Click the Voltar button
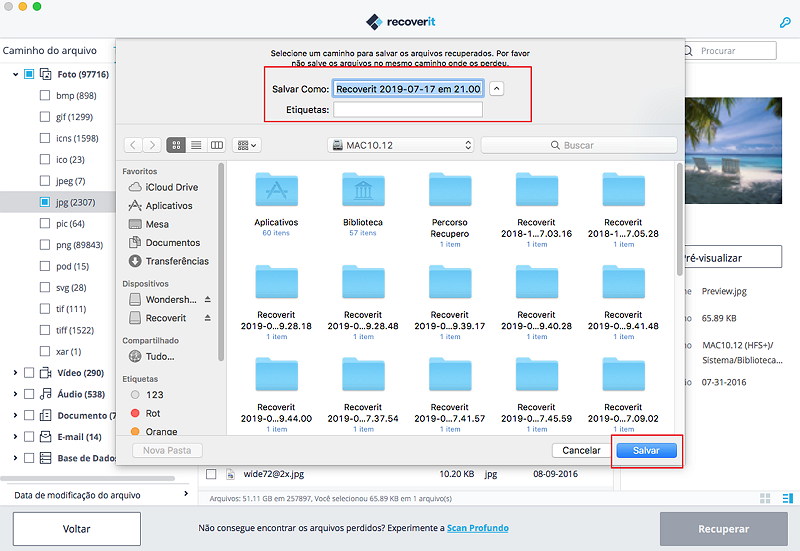Screen dimensions: 800x551 coord(77,529)
